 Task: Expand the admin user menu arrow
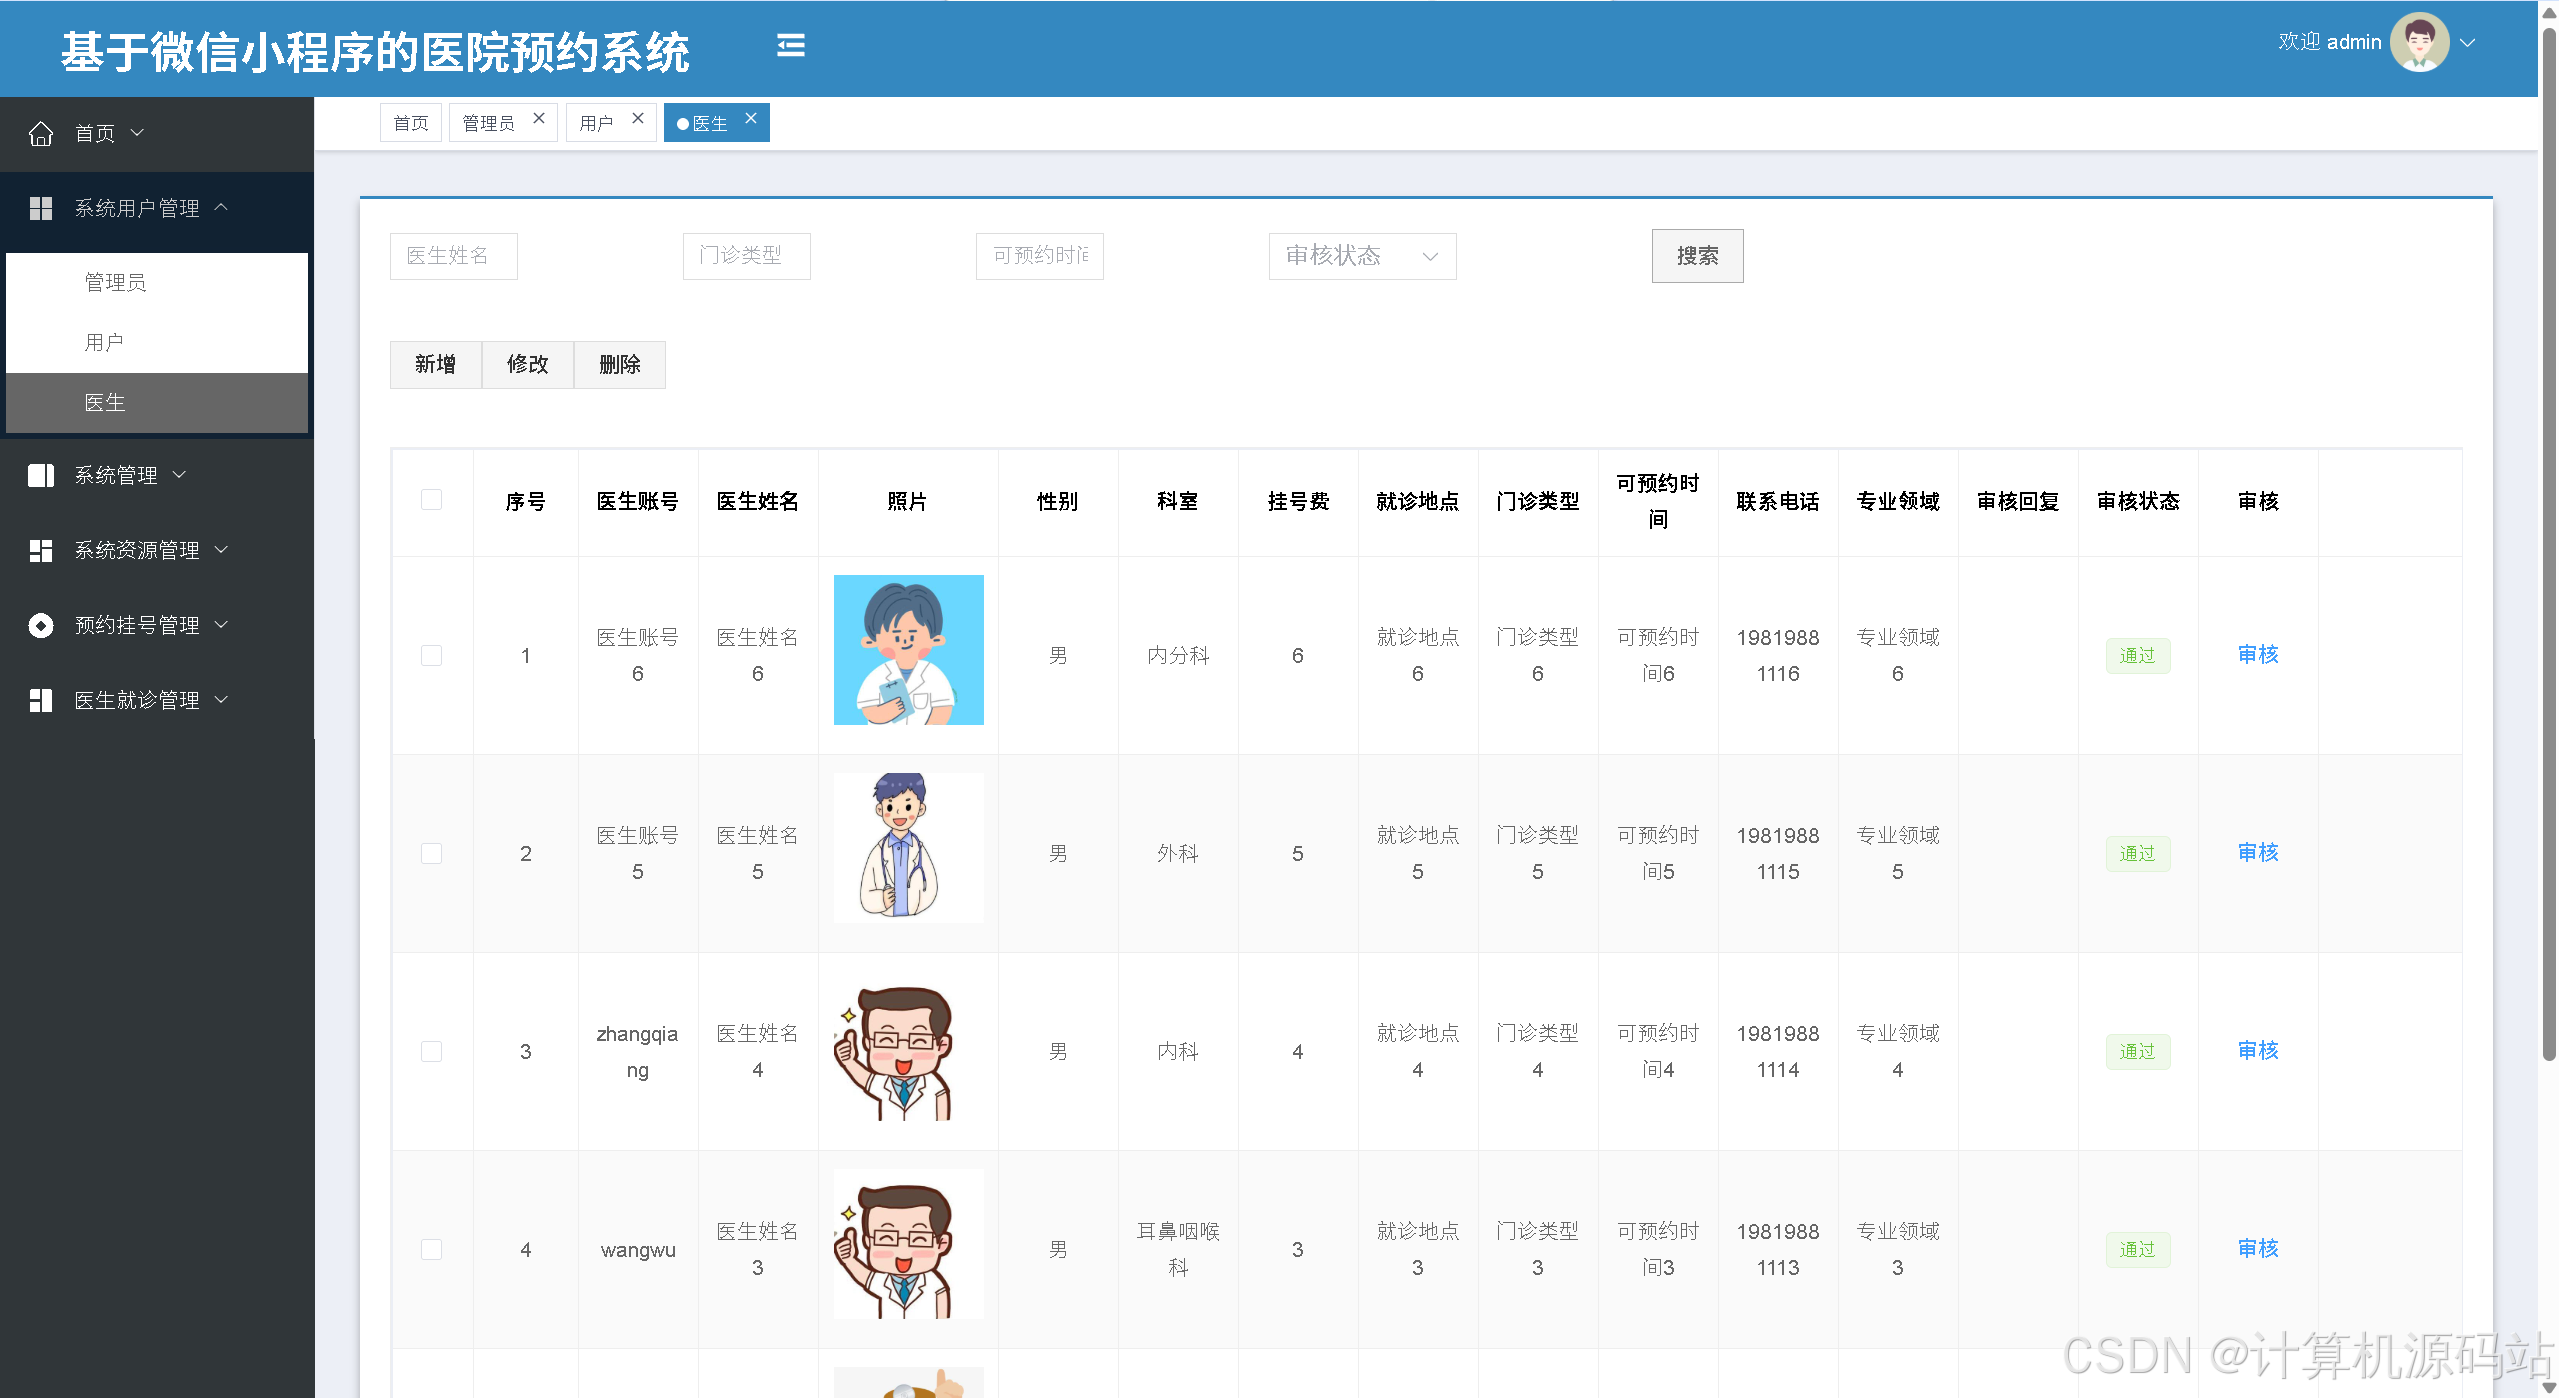click(x=2467, y=43)
